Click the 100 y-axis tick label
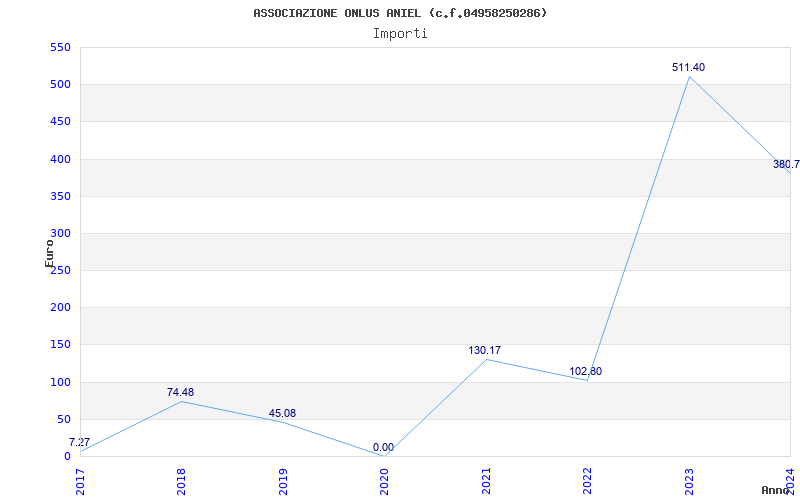The image size is (800, 500). tap(60, 382)
